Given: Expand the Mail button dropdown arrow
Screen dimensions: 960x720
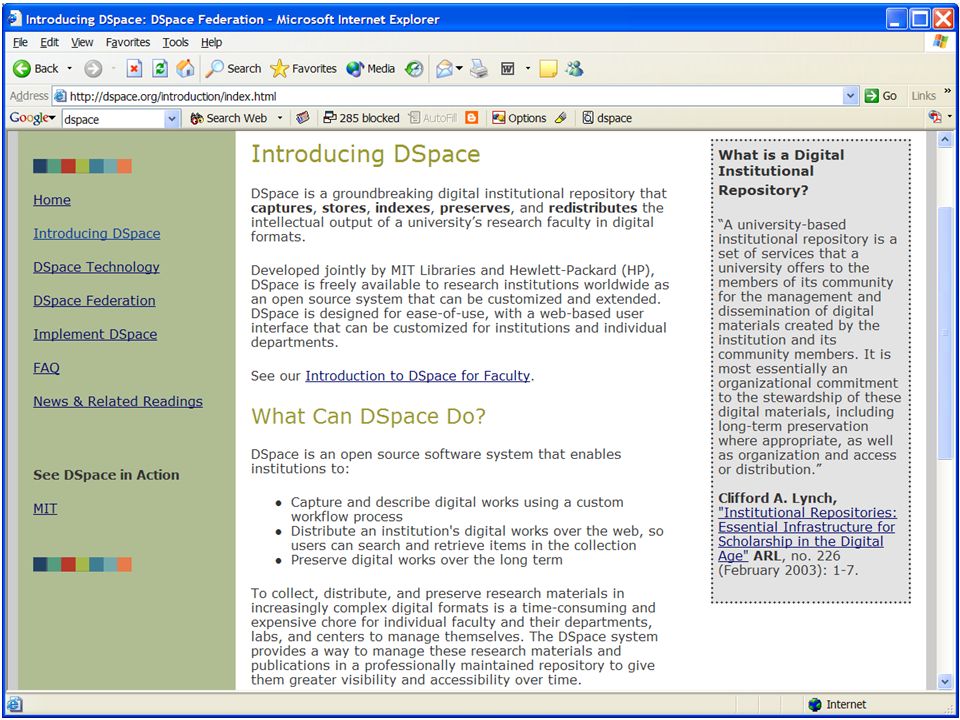Looking at the screenshot, I should (459, 69).
